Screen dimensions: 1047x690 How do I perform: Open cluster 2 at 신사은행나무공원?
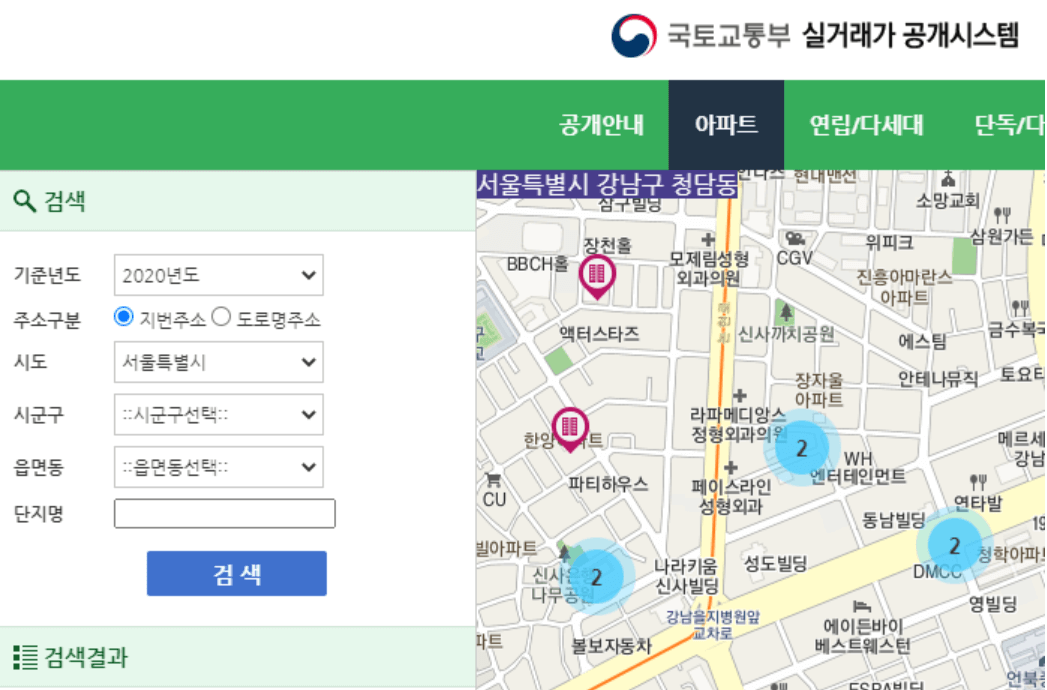pos(596,576)
